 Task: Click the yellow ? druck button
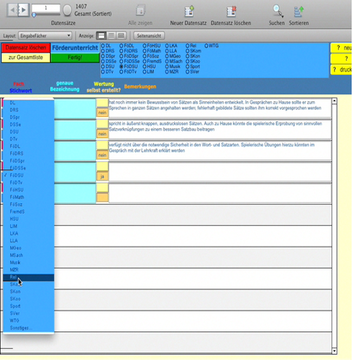(341, 70)
